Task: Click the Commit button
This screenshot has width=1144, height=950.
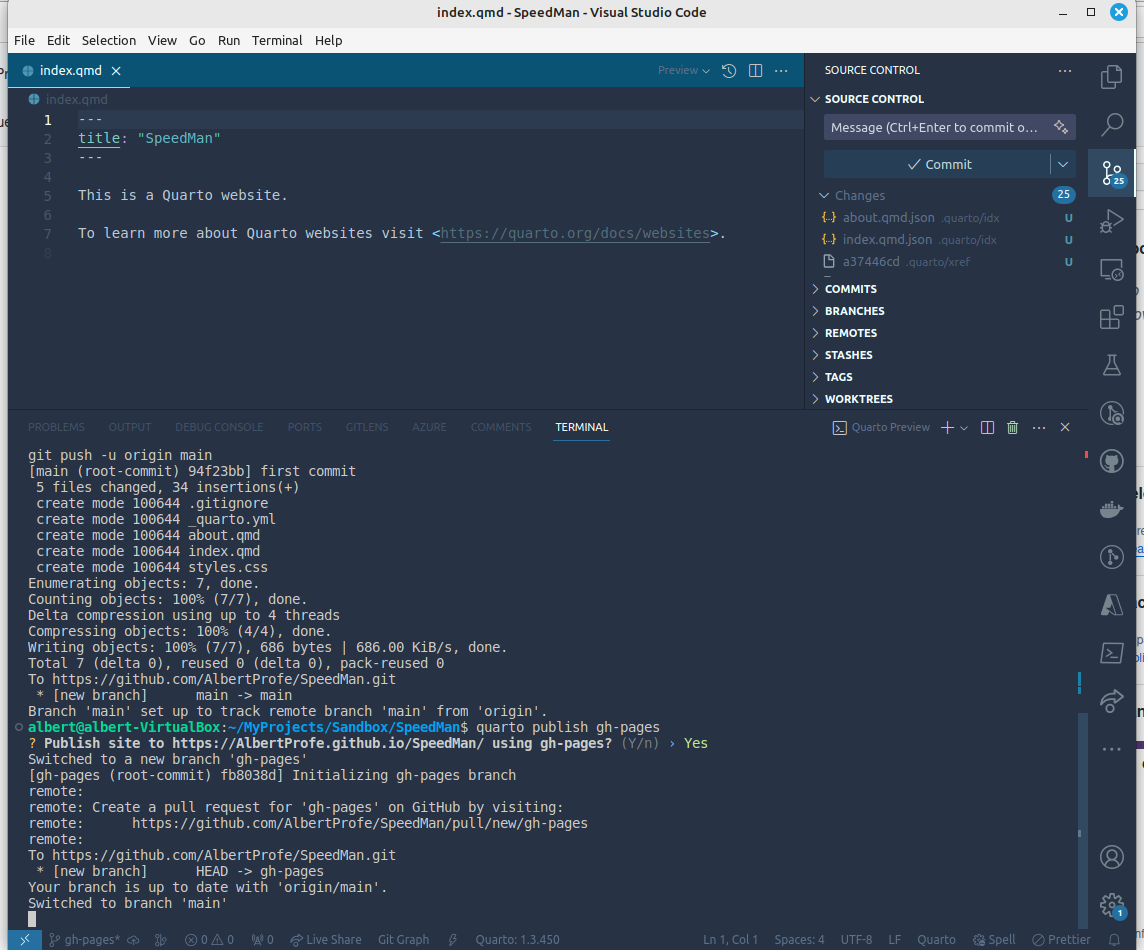Action: click(938, 164)
